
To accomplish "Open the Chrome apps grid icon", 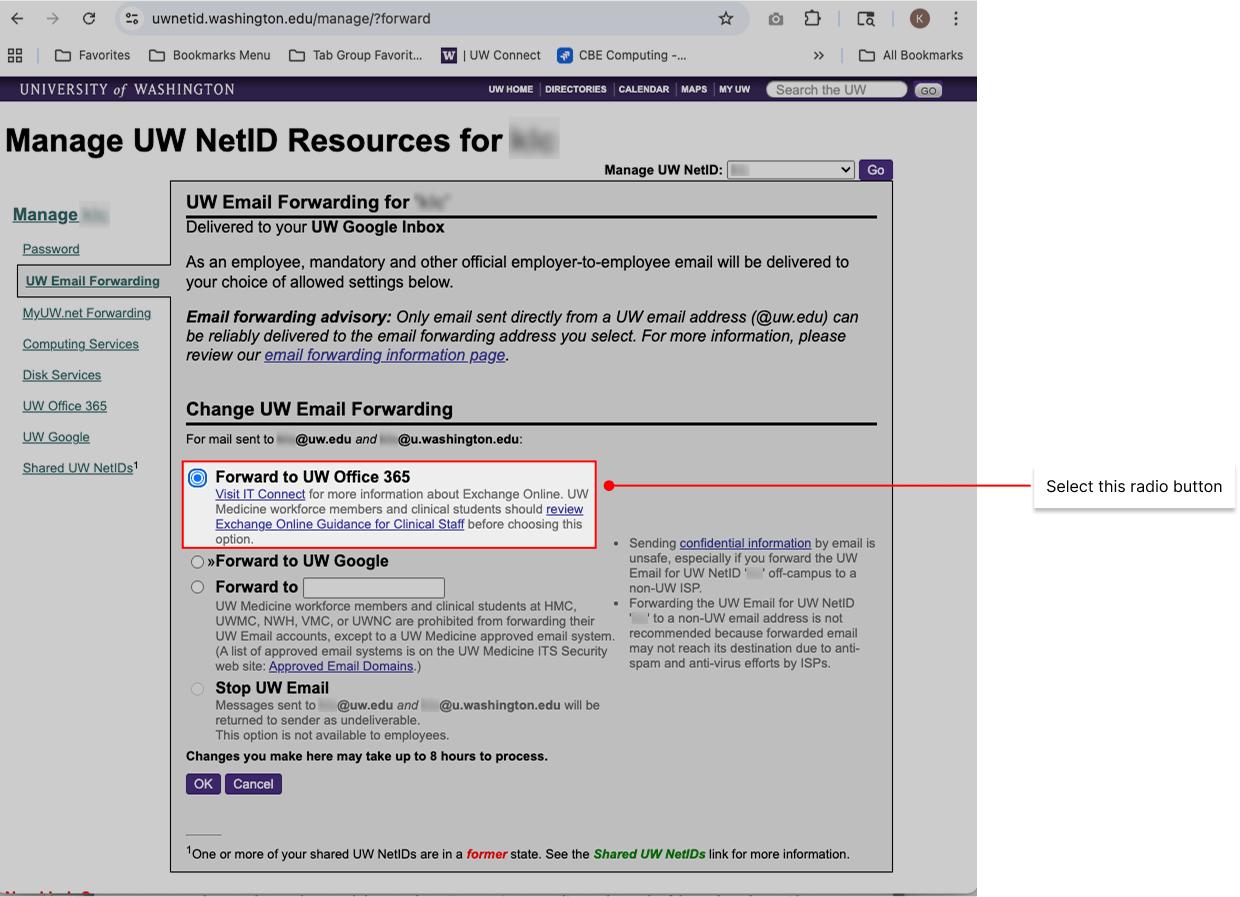I will click(15, 55).
